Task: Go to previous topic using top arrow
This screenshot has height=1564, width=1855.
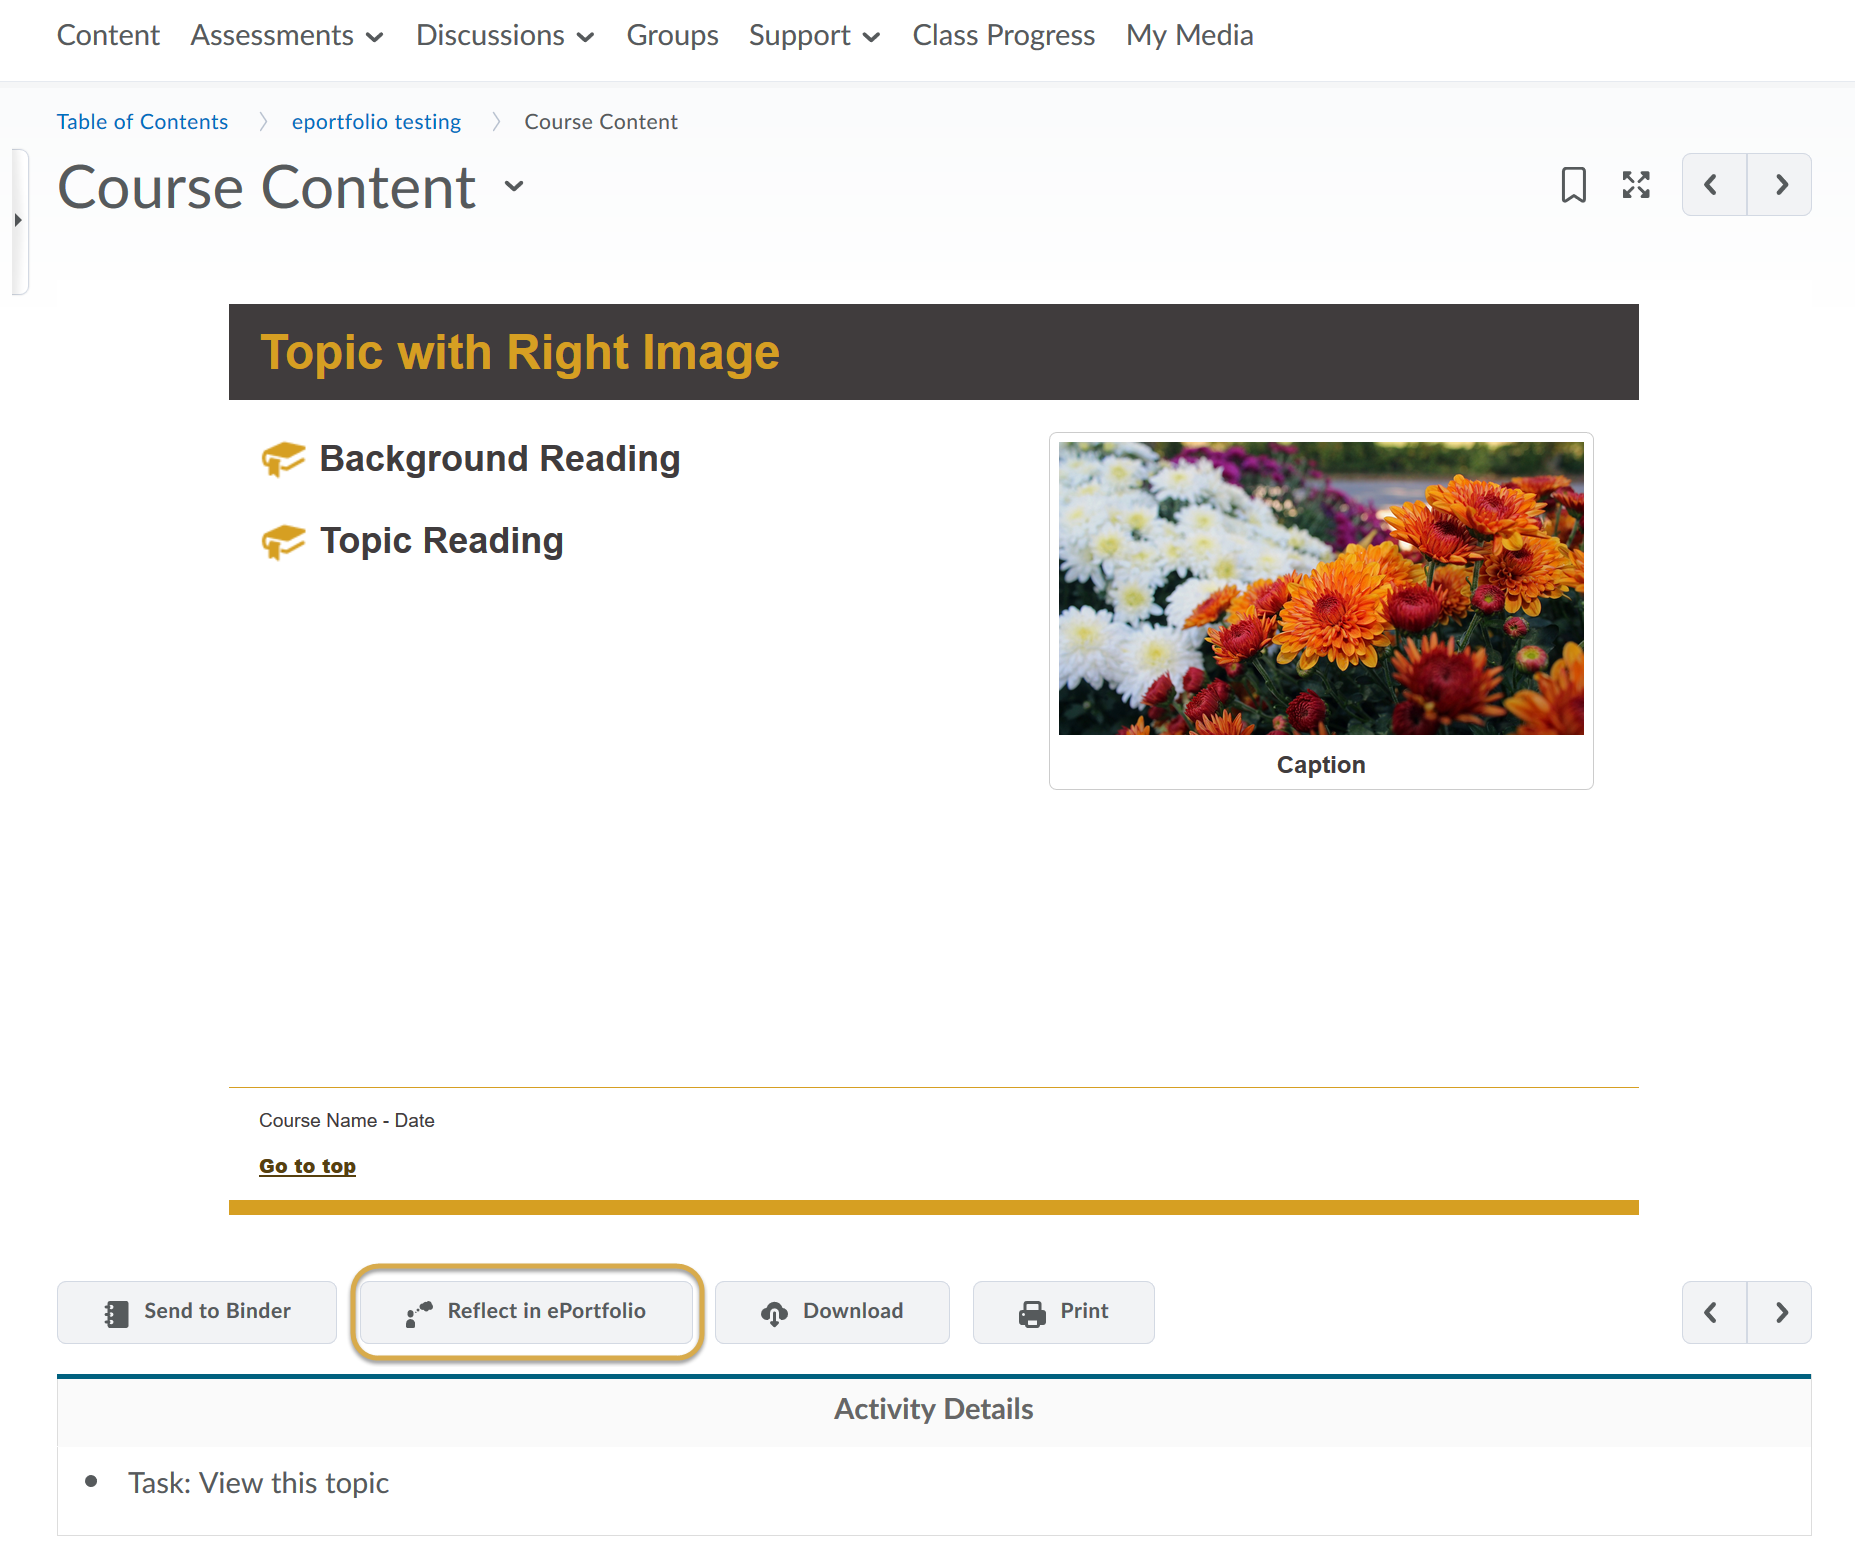Action: pyautogui.click(x=1714, y=185)
